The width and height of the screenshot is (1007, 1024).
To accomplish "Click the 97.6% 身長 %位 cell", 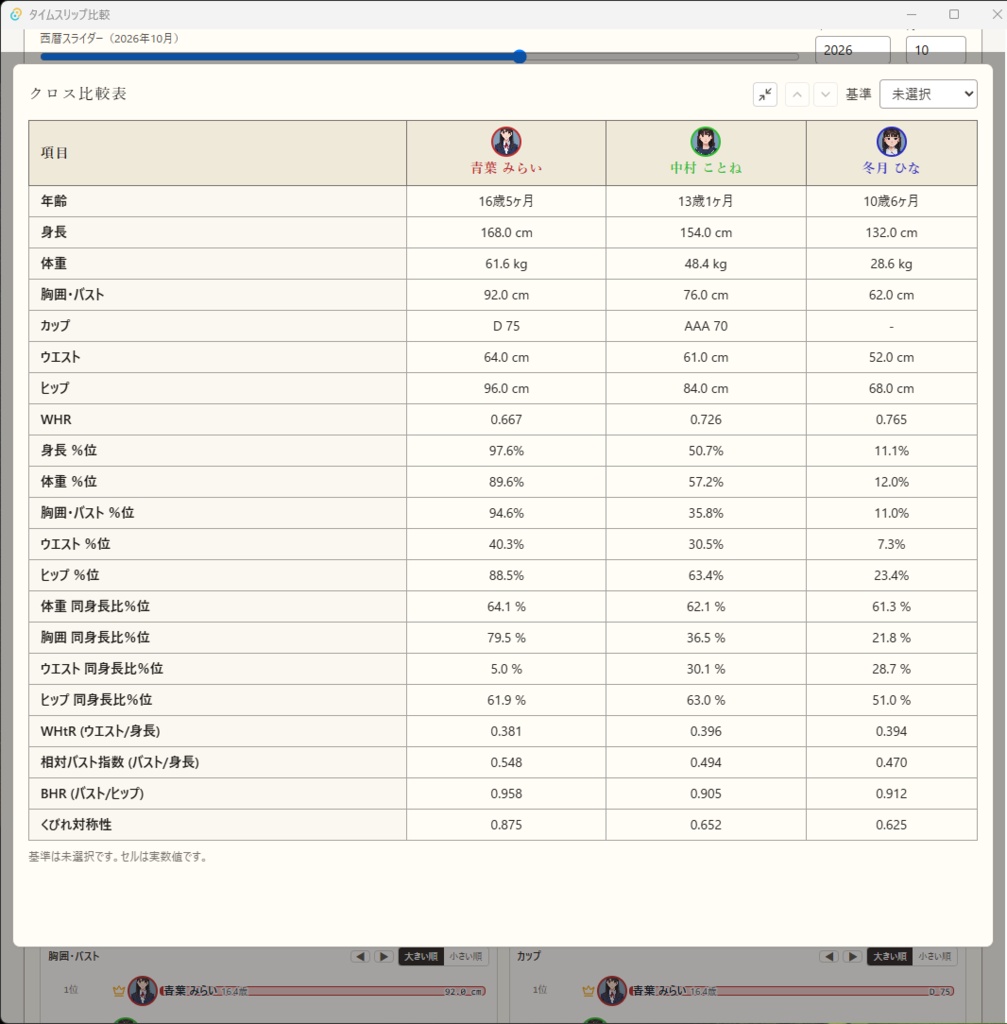I will tap(506, 451).
